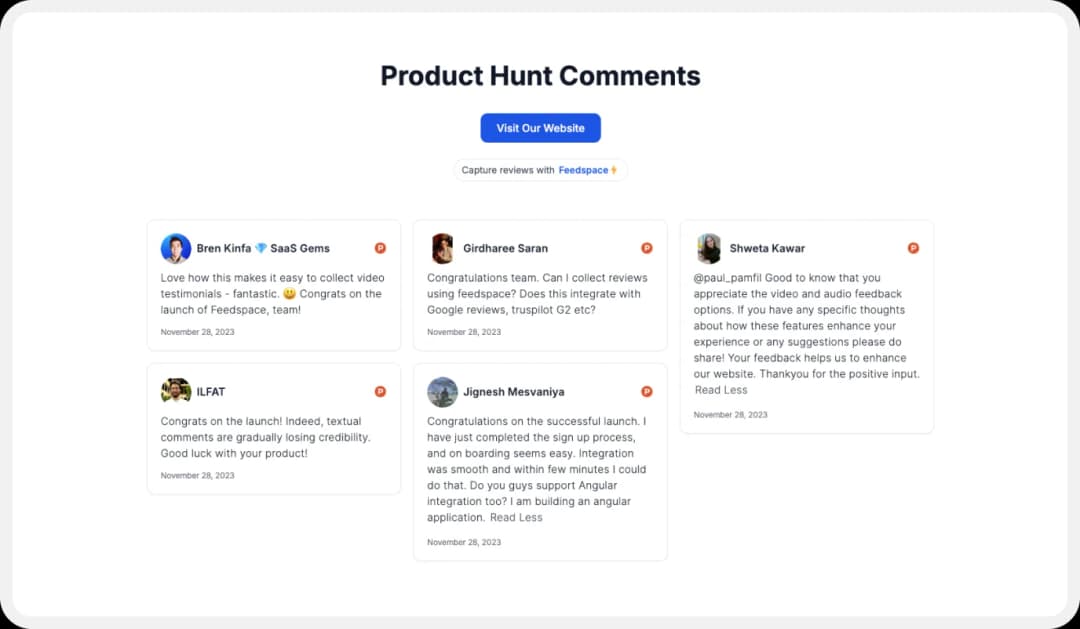Click the Product Hunt Comments heading
This screenshot has height=629, width=1080.
point(540,75)
